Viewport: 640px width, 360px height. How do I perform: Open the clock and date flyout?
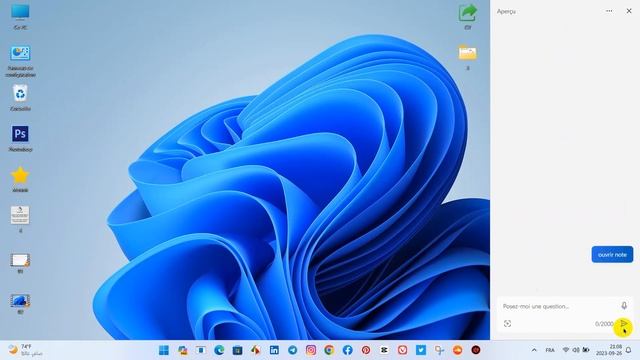[x=609, y=350]
